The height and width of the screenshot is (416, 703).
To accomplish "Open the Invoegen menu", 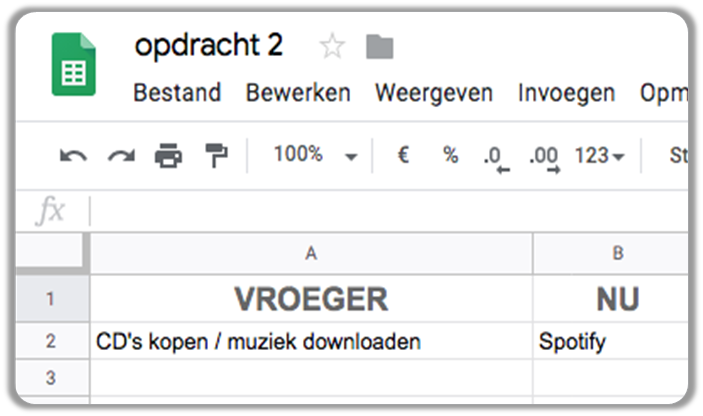I will [566, 94].
